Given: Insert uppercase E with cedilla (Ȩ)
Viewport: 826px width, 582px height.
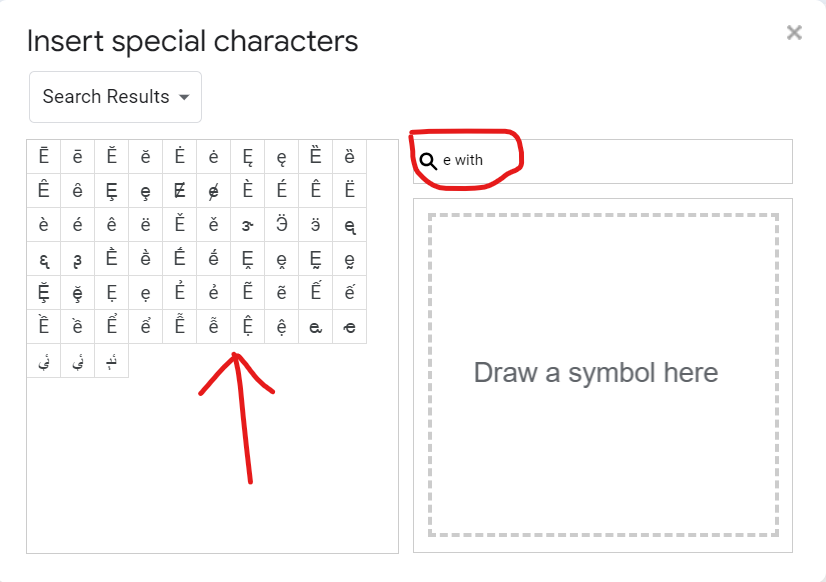Looking at the screenshot, I should 112,190.
